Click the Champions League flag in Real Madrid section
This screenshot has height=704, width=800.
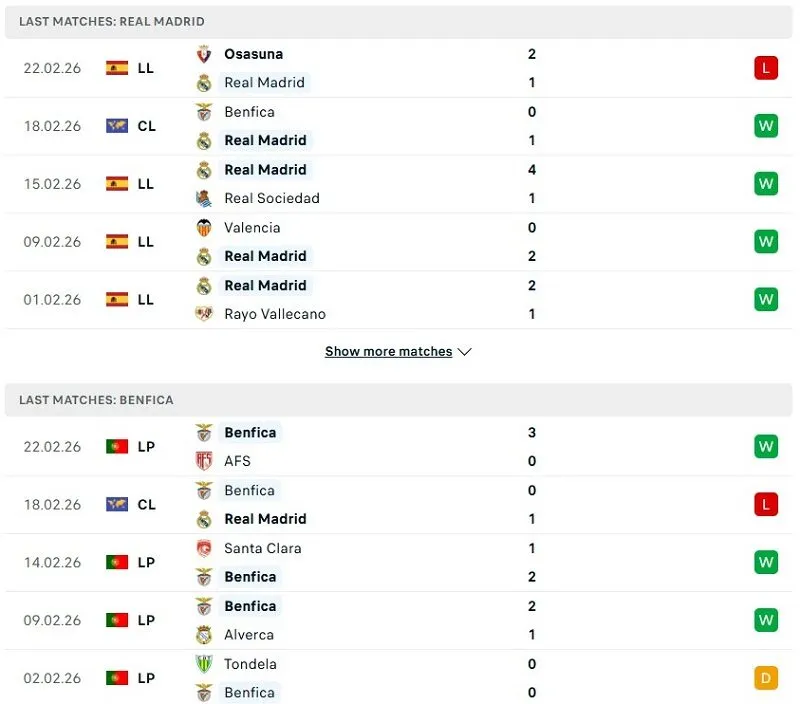(x=117, y=126)
